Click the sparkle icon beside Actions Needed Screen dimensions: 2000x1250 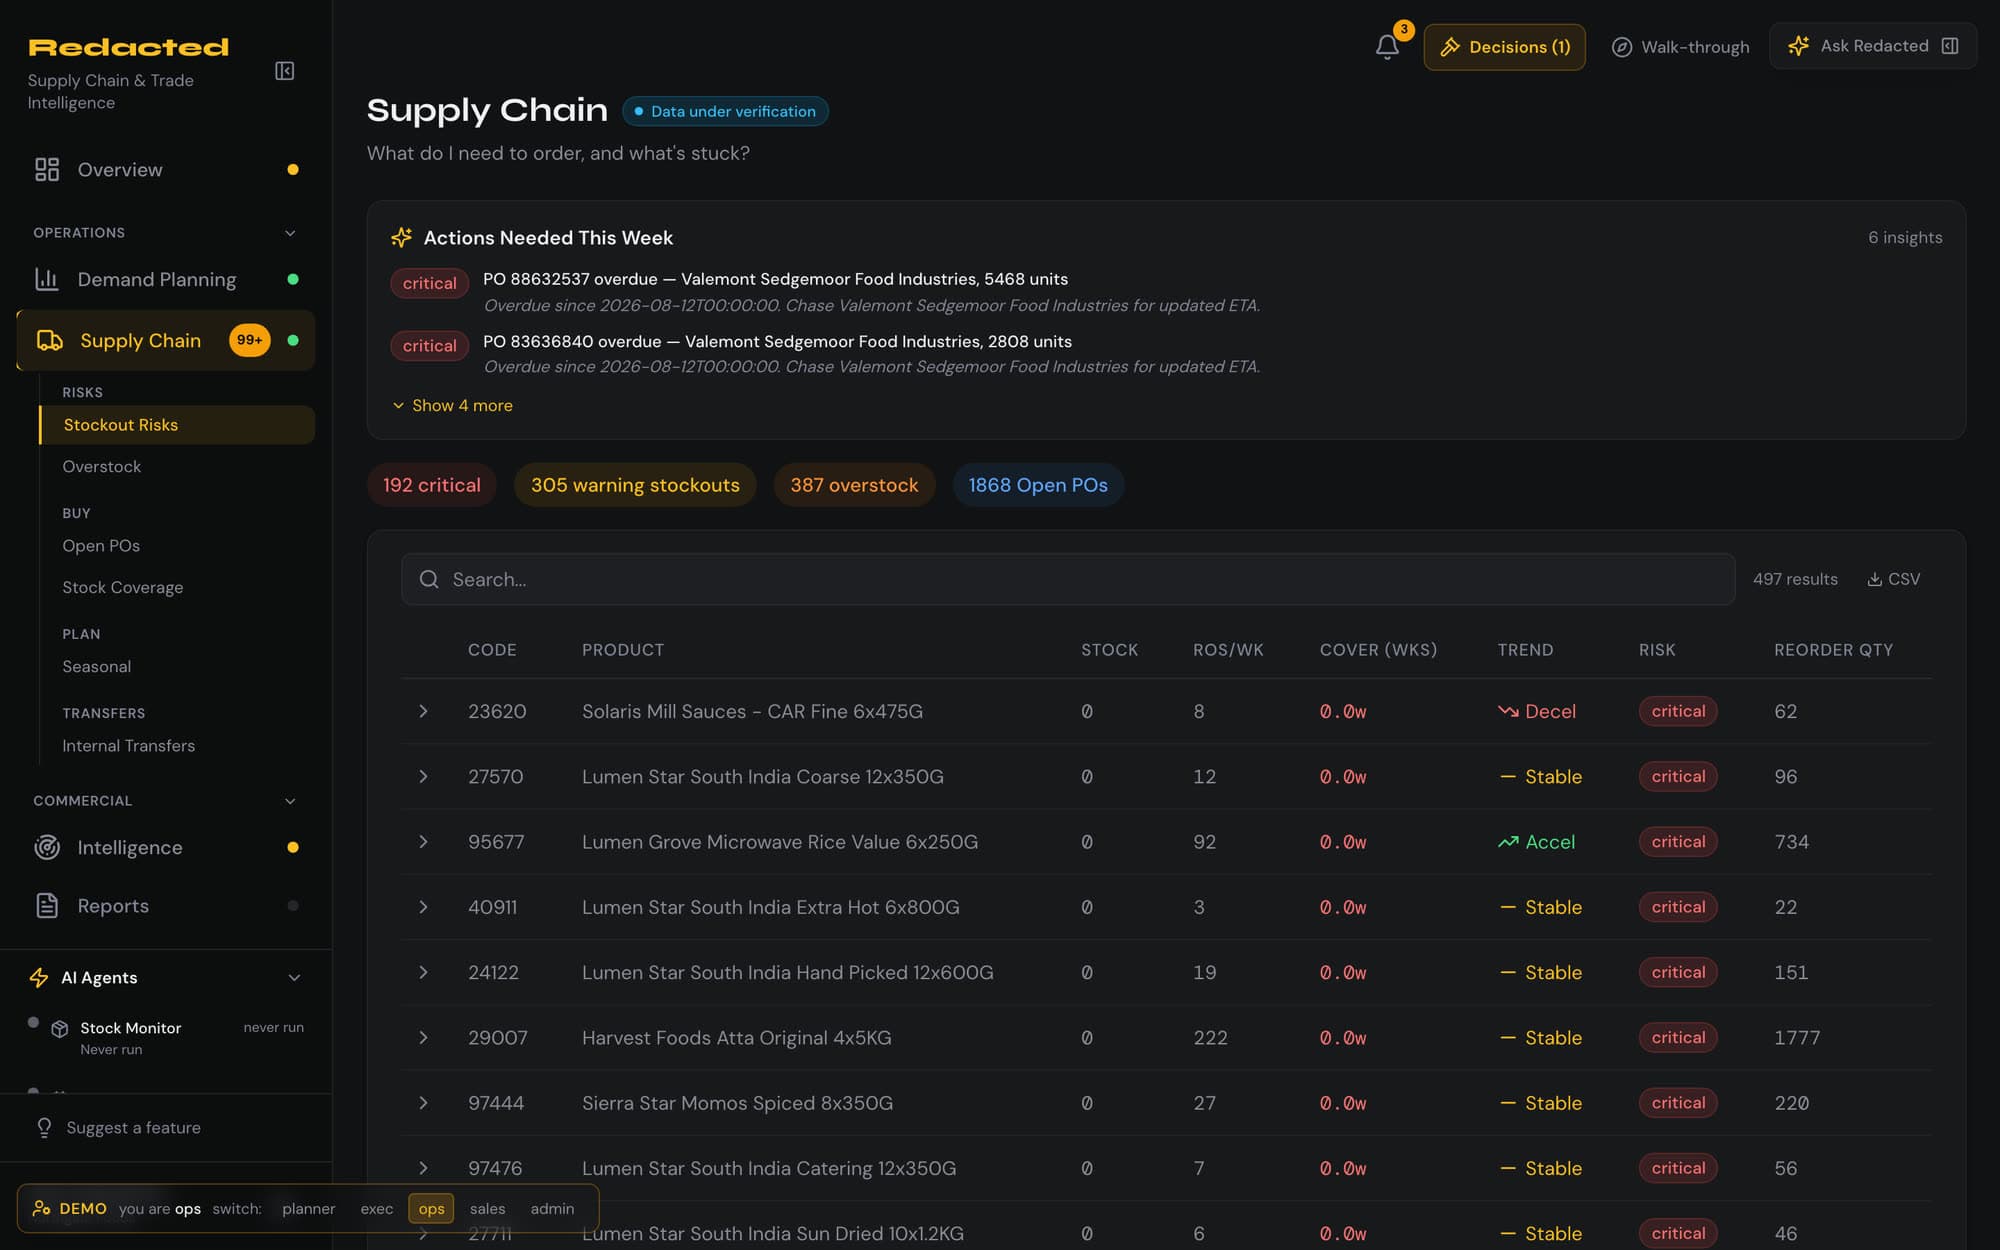[x=401, y=238]
